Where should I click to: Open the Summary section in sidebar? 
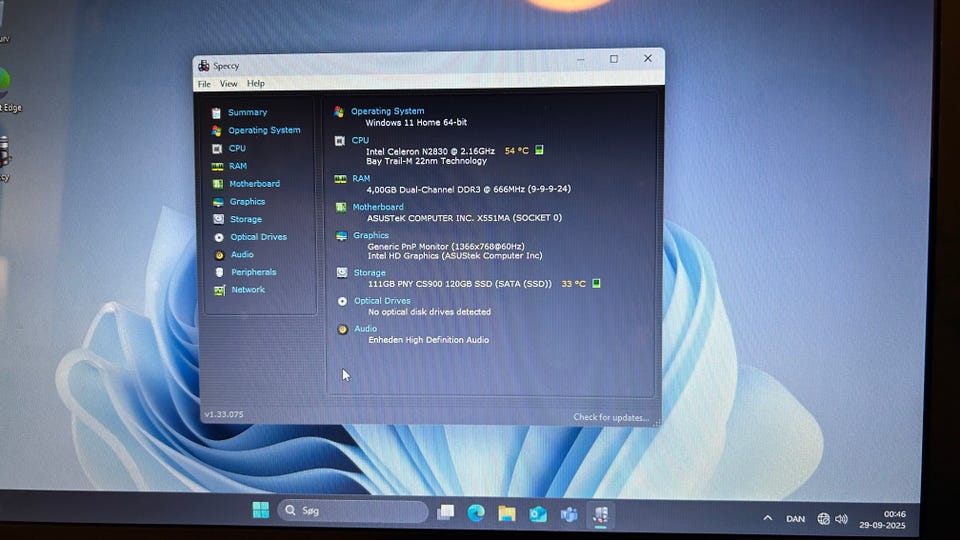[x=247, y=112]
